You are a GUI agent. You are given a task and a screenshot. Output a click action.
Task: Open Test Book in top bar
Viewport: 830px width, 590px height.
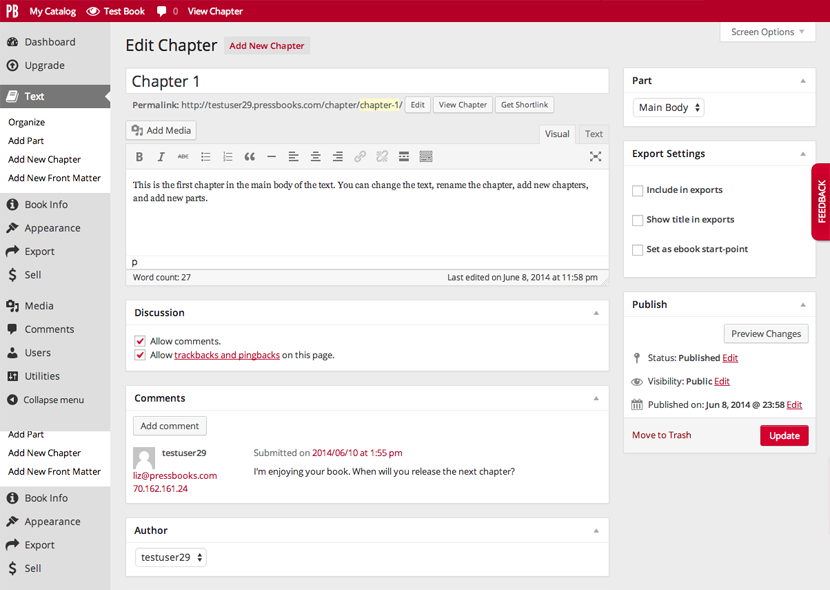pos(115,11)
